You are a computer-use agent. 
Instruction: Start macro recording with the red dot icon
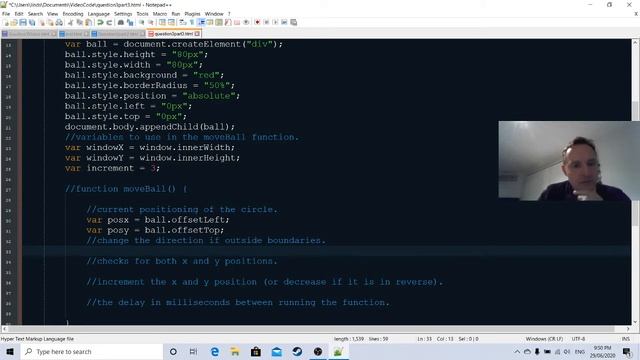(257, 22)
